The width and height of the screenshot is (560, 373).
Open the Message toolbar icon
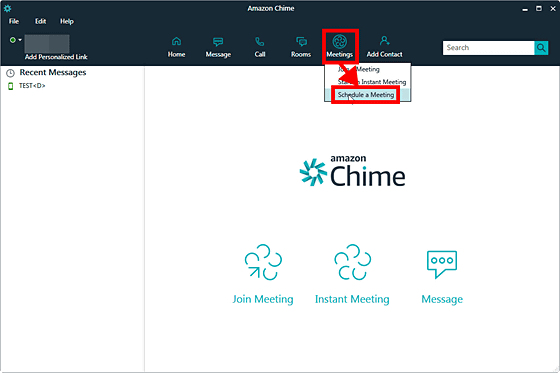click(x=218, y=42)
